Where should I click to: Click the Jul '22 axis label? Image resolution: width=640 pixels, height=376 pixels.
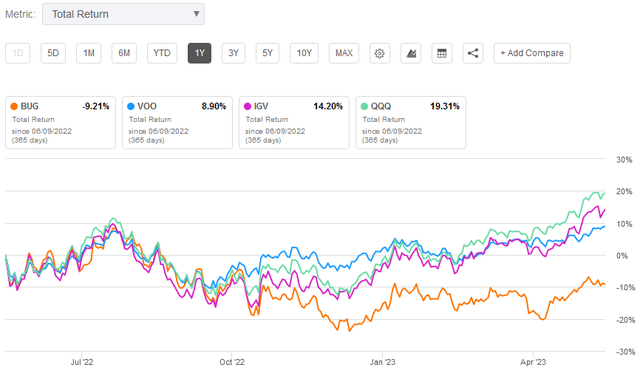(82, 362)
